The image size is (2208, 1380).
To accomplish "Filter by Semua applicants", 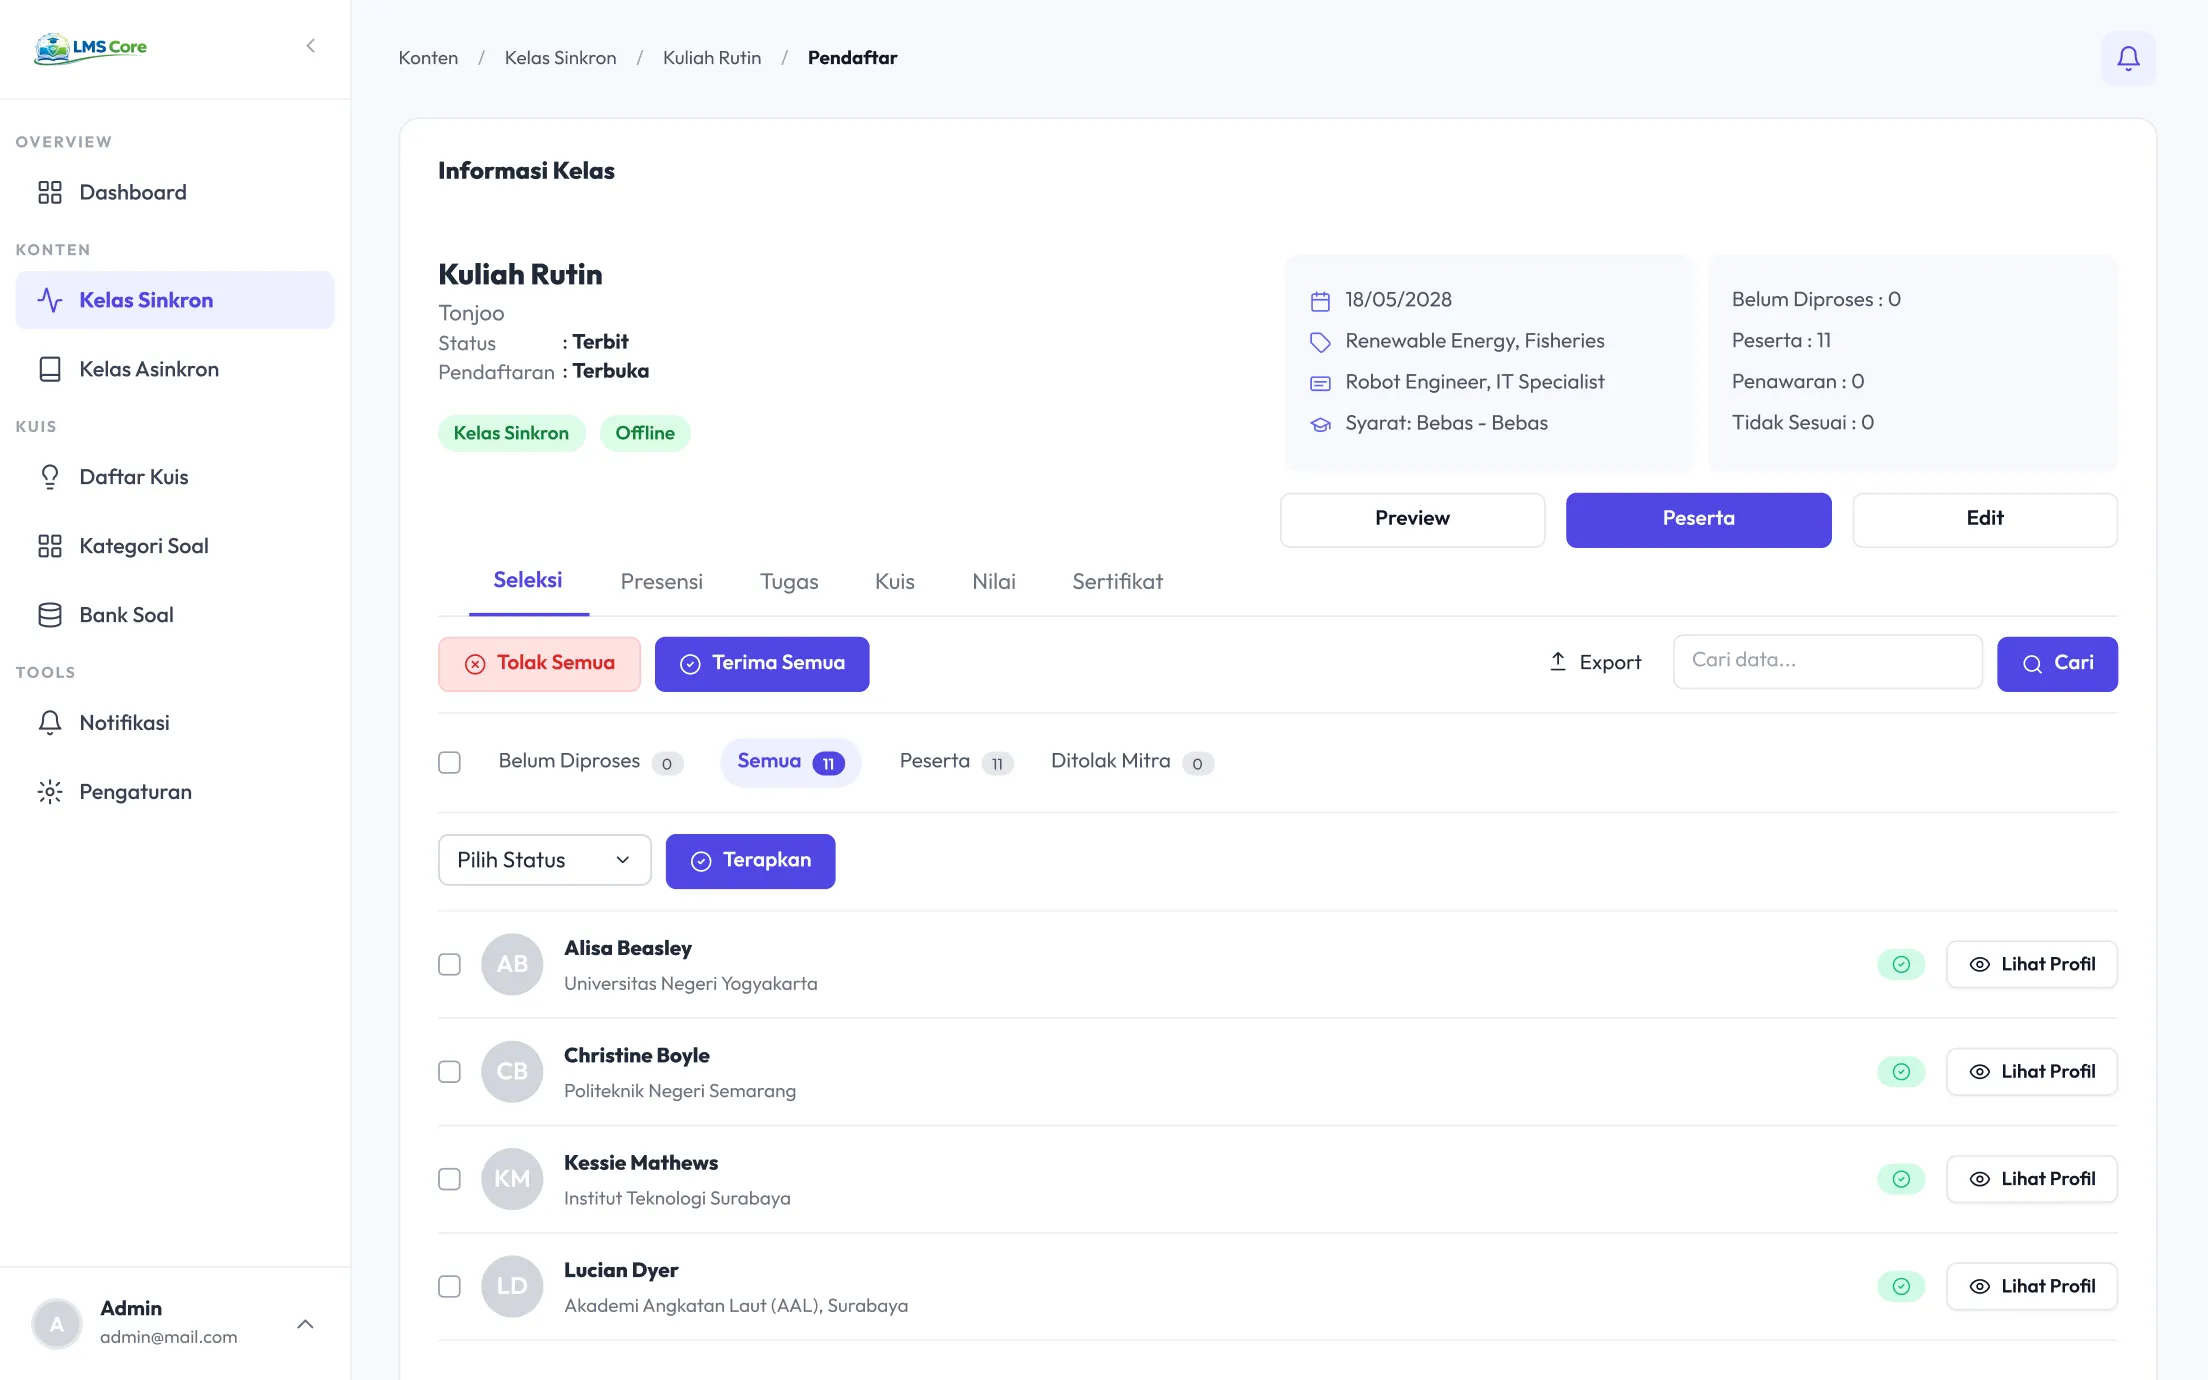I will coord(790,762).
